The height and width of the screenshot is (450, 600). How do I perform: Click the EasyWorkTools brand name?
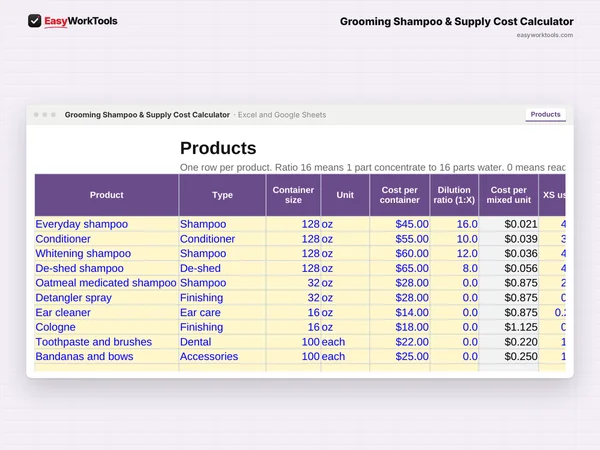coord(81,21)
